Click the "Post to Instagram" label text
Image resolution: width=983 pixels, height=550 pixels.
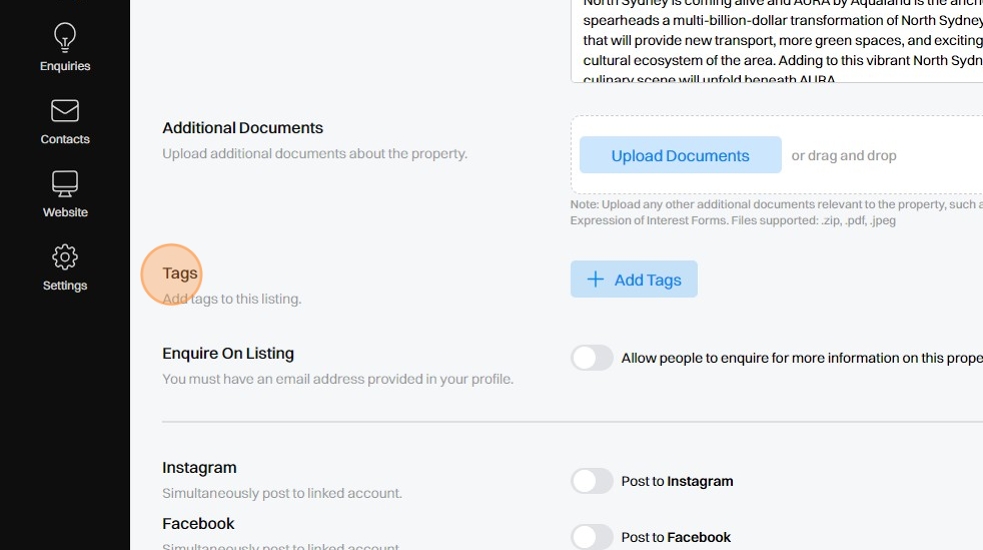click(677, 481)
